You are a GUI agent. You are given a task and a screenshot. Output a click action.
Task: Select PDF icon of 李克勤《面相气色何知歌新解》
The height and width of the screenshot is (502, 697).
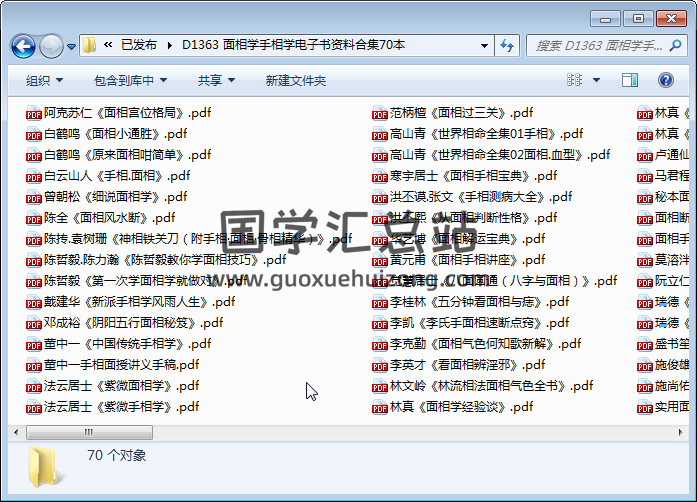380,344
